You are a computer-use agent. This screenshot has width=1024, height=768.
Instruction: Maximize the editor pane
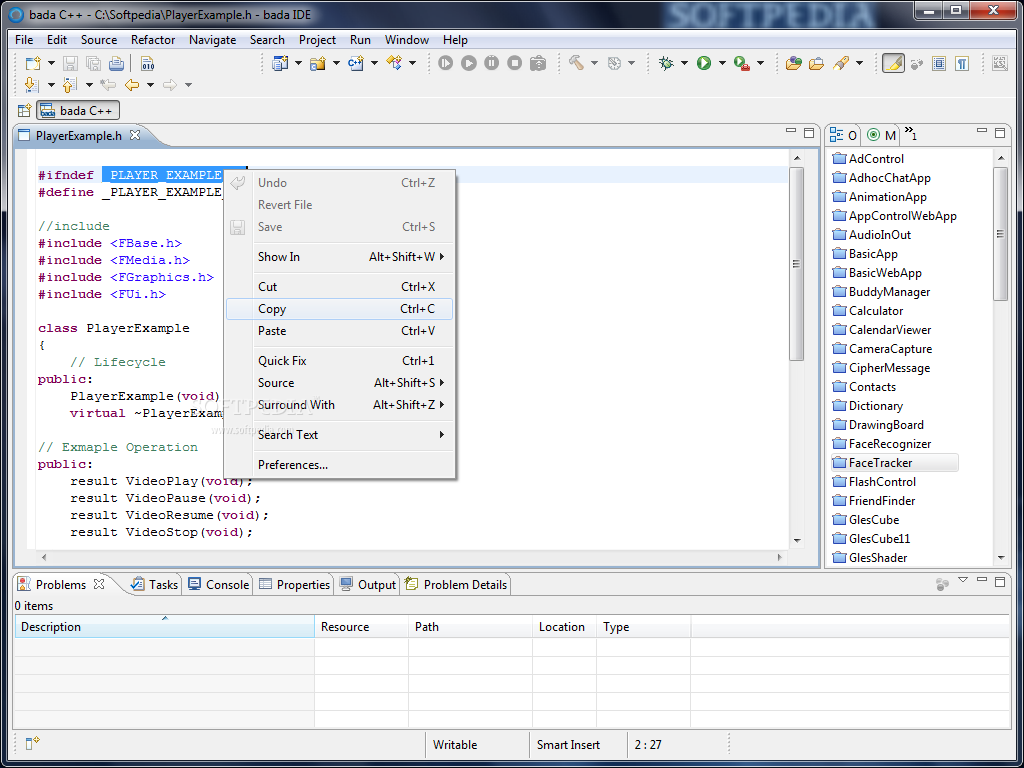(x=809, y=133)
